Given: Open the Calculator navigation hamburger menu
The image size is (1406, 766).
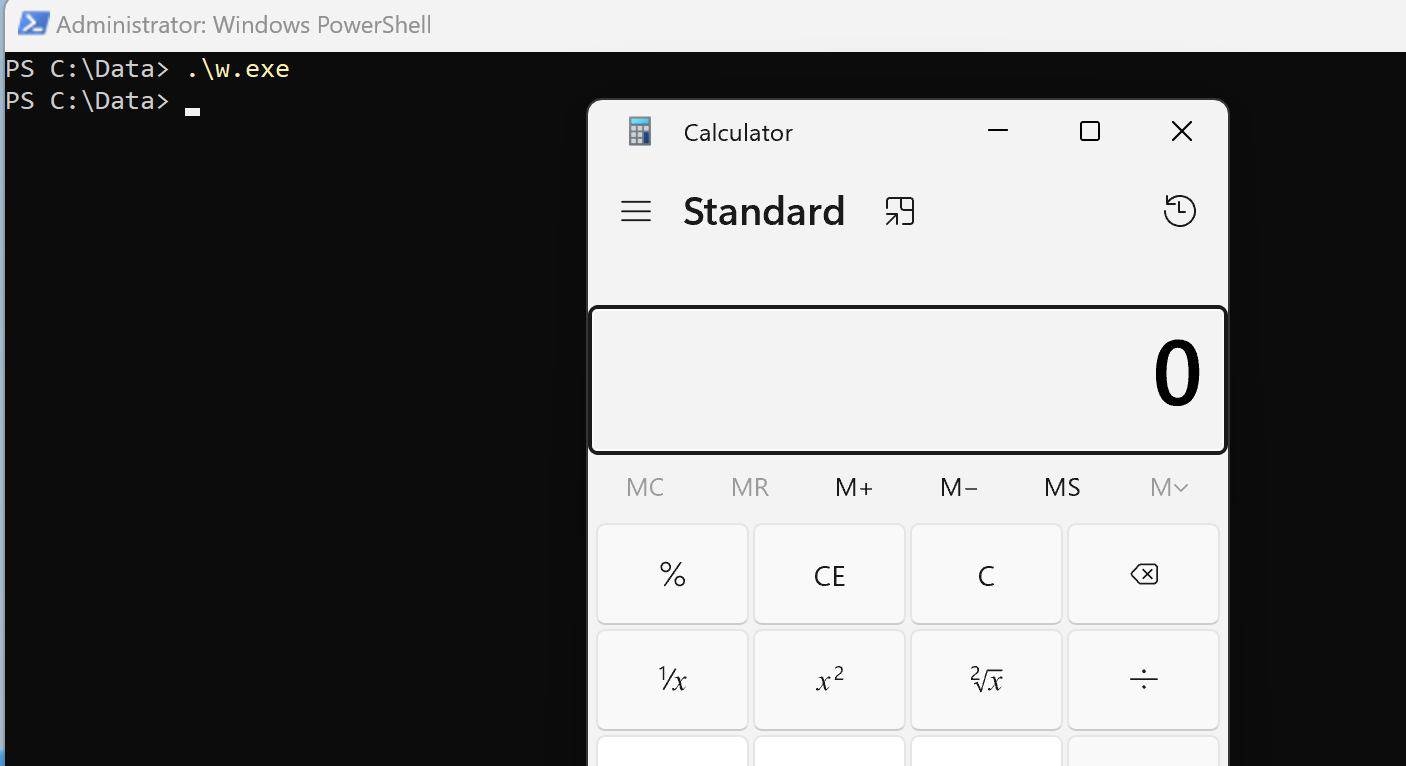Looking at the screenshot, I should point(636,211).
